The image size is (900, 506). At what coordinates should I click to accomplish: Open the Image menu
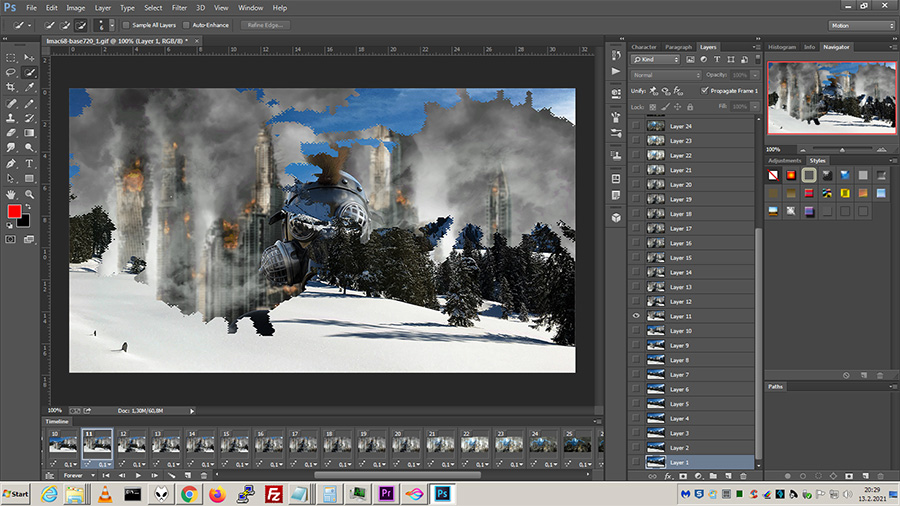coord(75,8)
